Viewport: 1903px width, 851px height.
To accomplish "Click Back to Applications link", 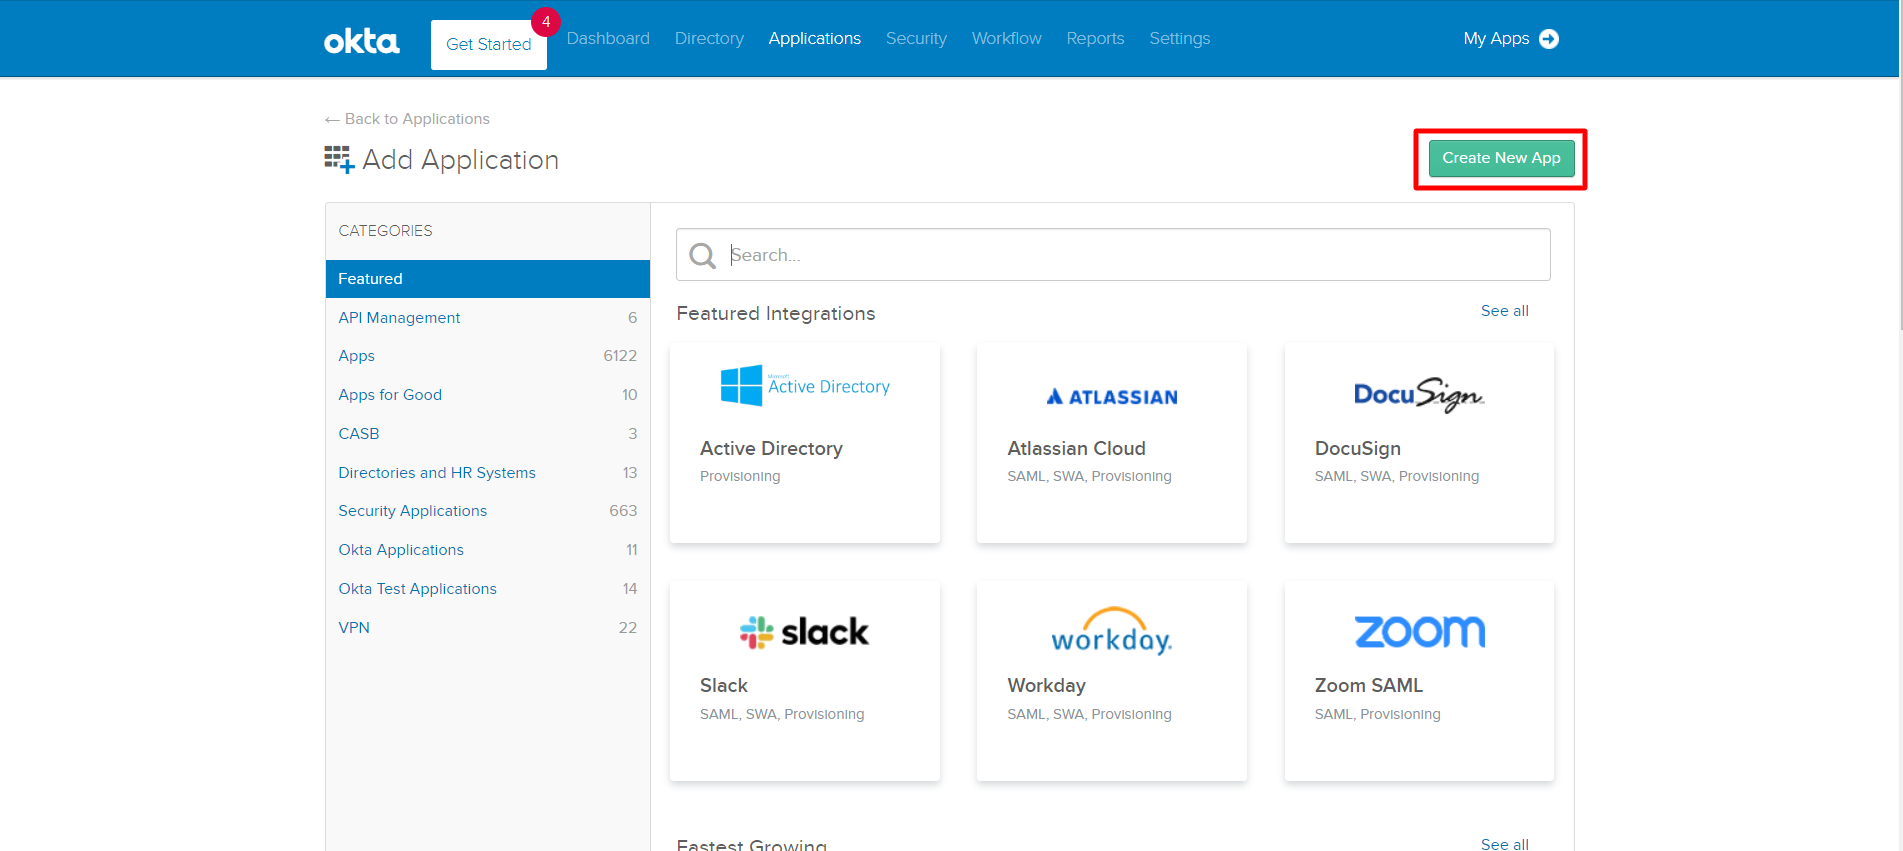I will tap(407, 119).
